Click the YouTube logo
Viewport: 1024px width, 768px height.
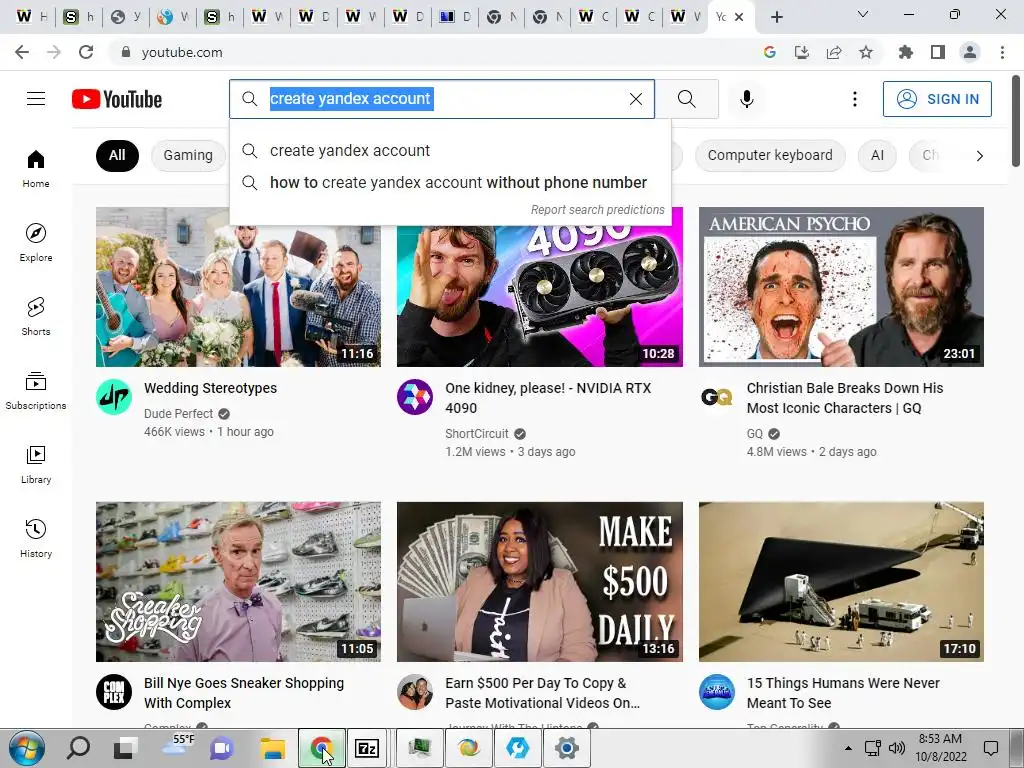(117, 99)
